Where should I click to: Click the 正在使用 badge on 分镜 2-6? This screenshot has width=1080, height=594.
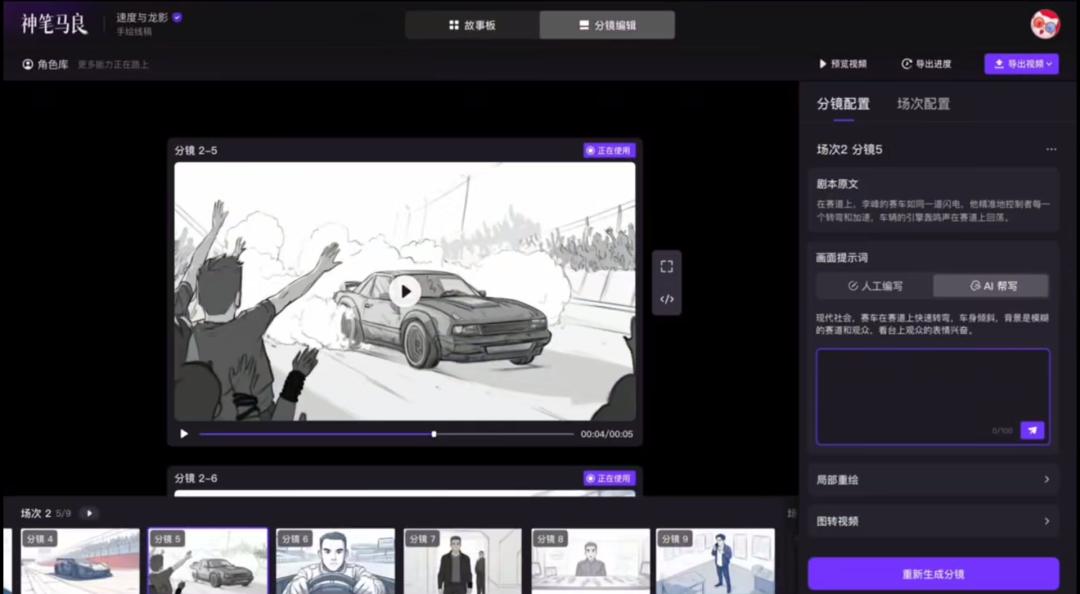(x=609, y=478)
